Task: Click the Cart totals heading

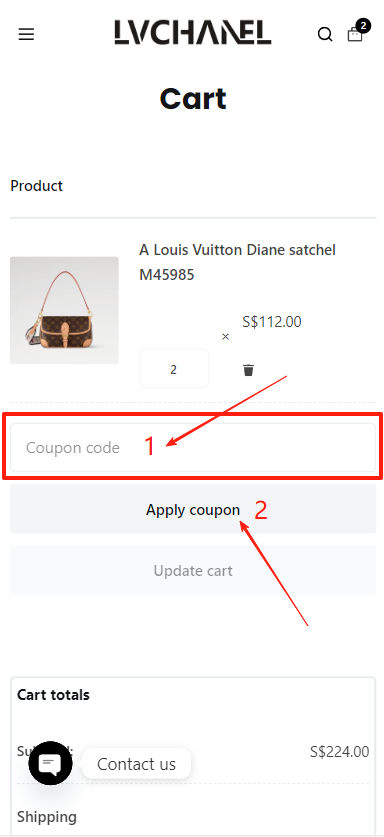Action: [53, 694]
